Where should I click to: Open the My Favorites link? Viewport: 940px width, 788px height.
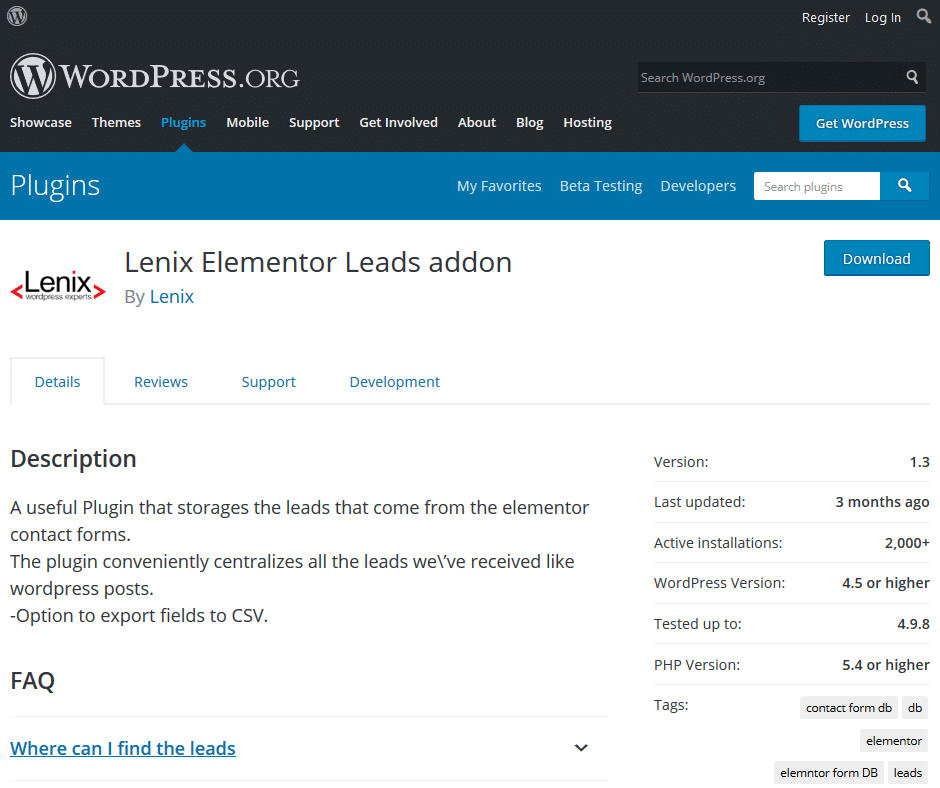tap(499, 186)
